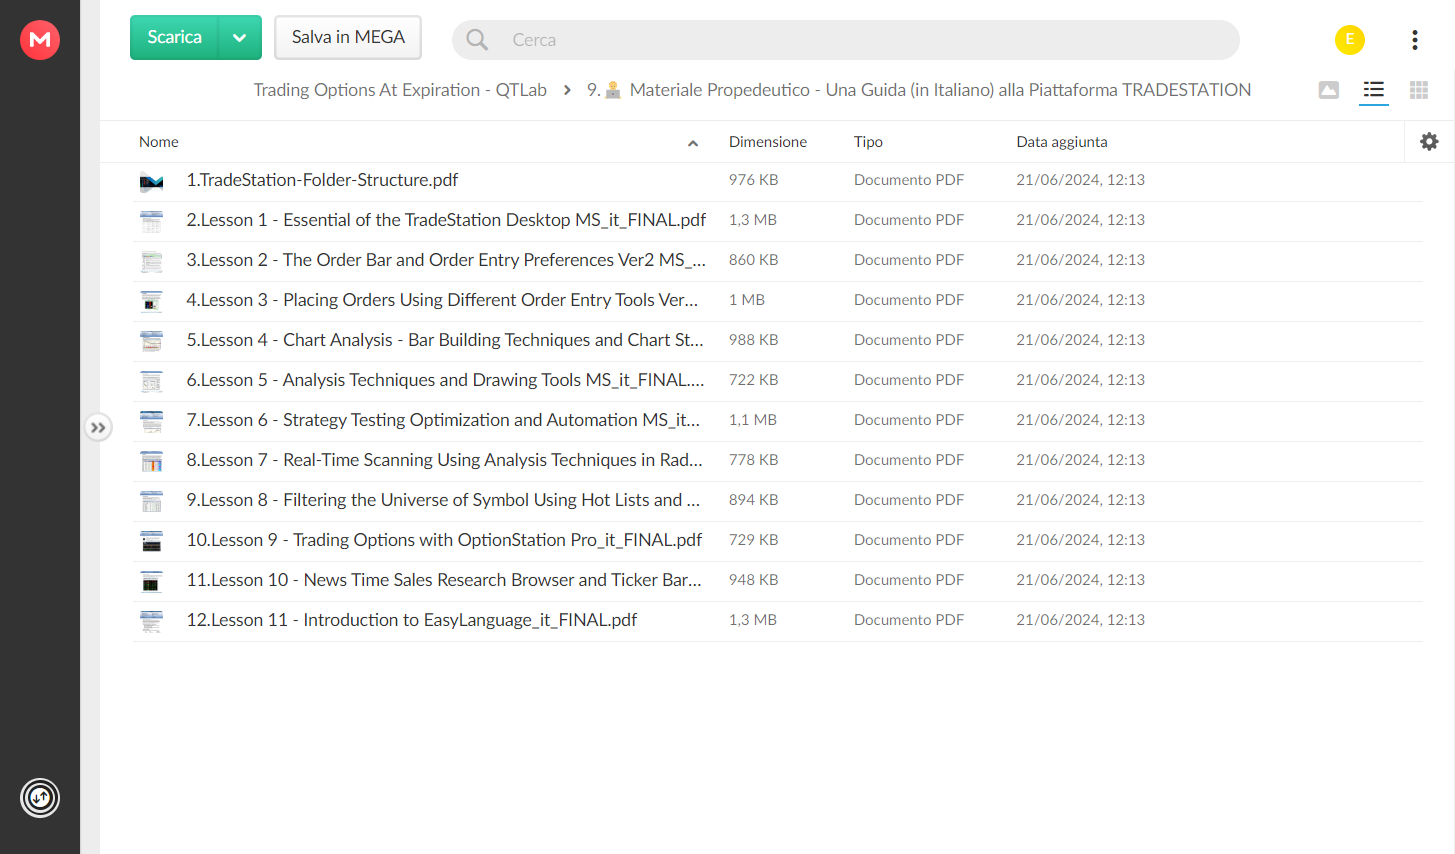1455x854 pixels.
Task: Expand the left sidebar with double-arrow button
Action: click(98, 428)
